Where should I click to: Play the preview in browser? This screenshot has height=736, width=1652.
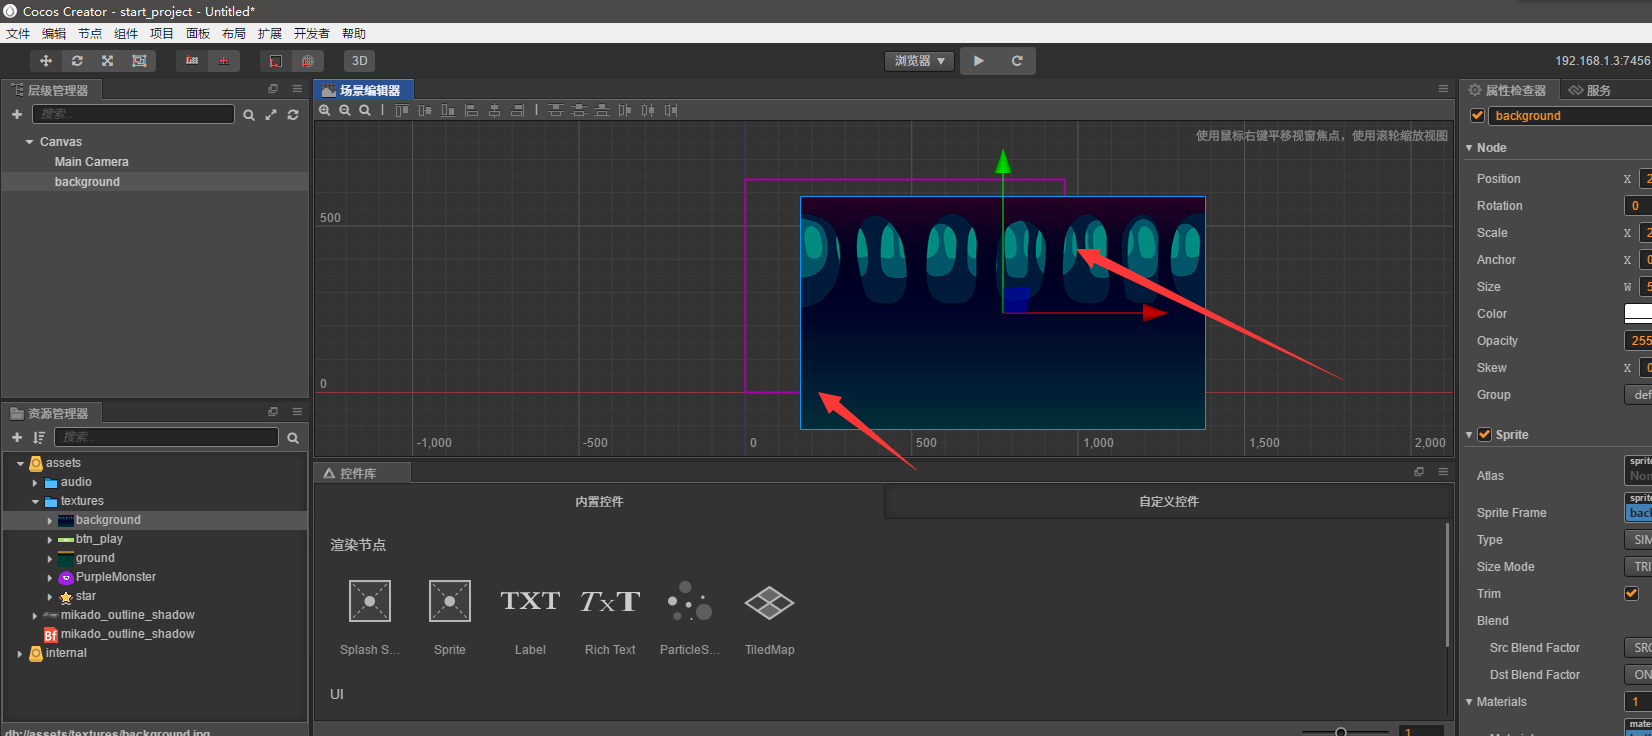(x=979, y=61)
